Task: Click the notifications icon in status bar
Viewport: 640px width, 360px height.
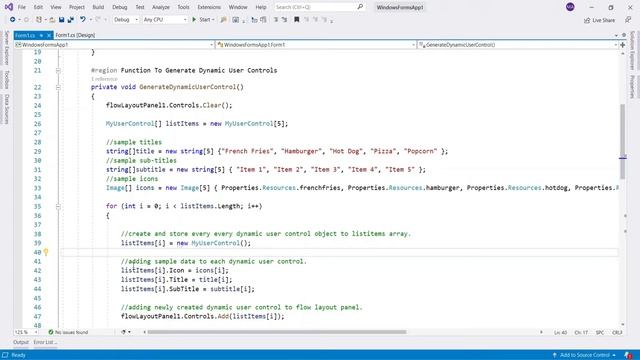Action: click(628, 355)
